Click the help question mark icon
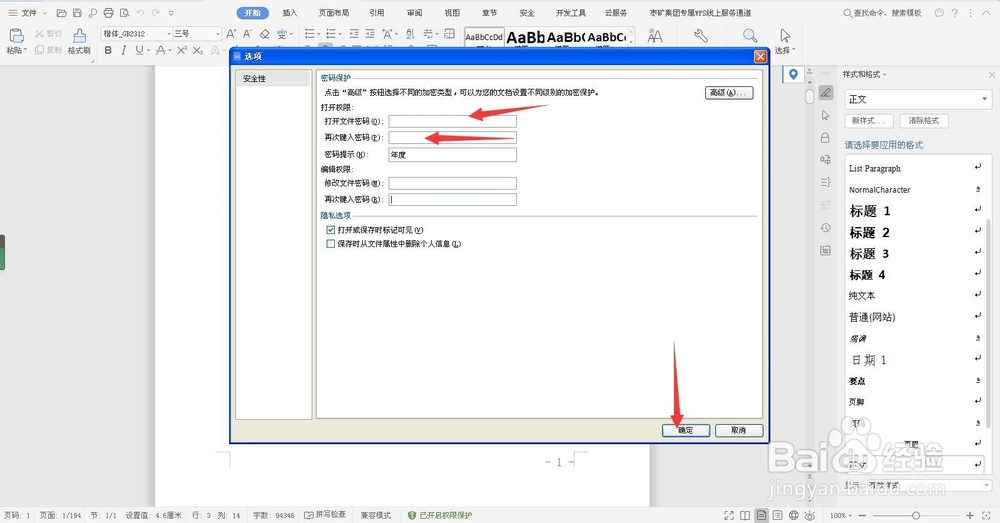This screenshot has width=1000, height=523. (954, 13)
